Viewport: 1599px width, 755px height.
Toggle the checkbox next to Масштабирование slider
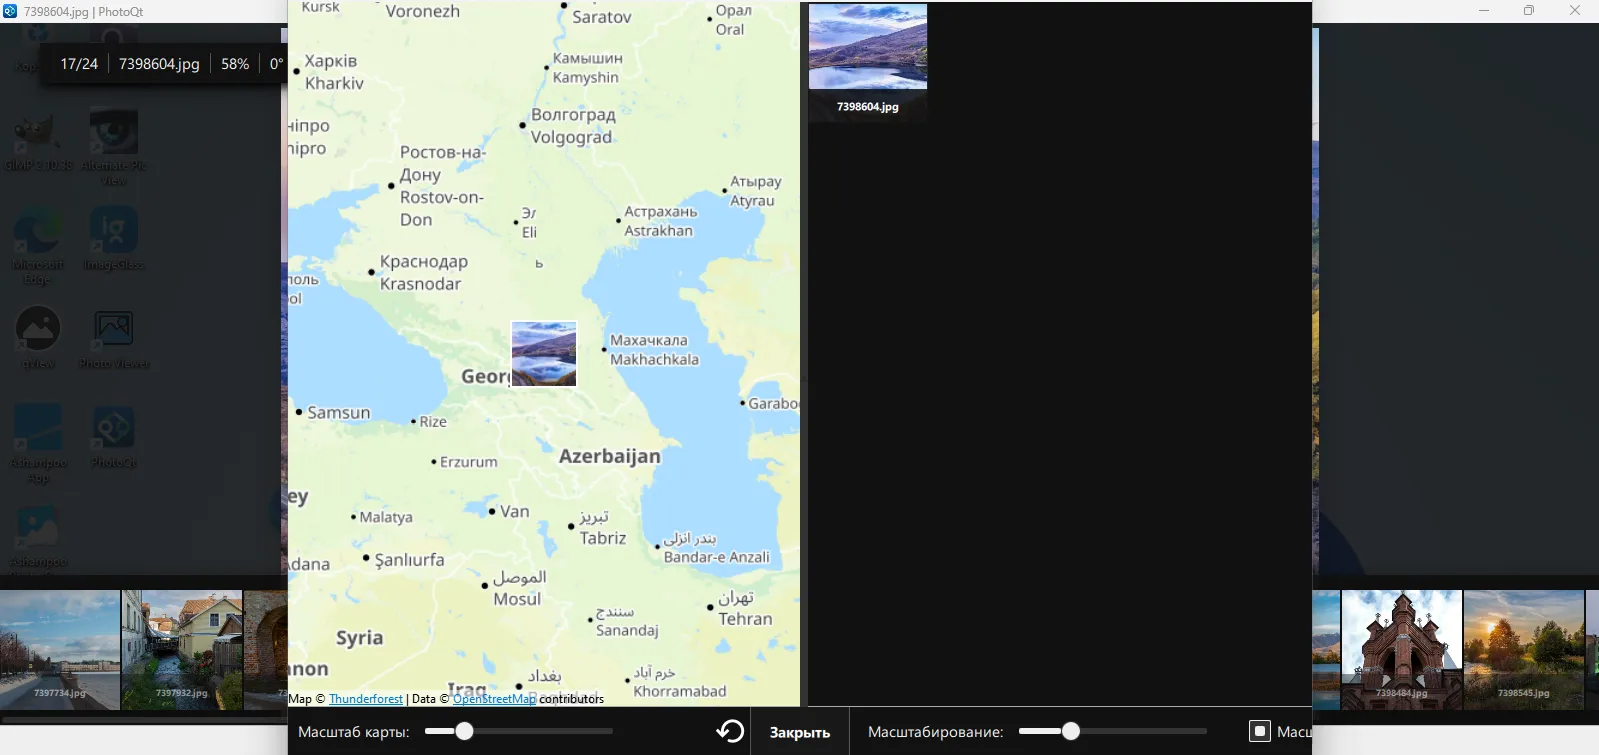click(1260, 731)
